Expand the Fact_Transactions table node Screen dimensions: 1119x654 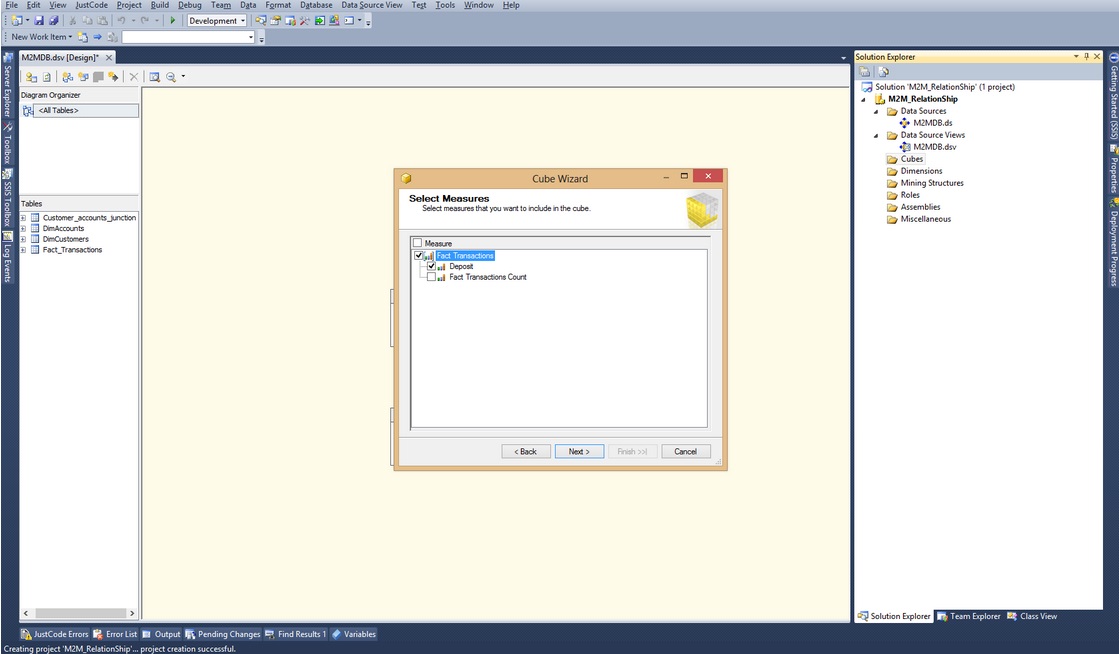point(23,250)
